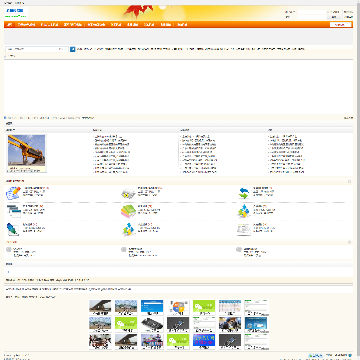360x360 pixels.
Task: Open the forum with green-blue swap arrows icon
Action: [x=244, y=193]
